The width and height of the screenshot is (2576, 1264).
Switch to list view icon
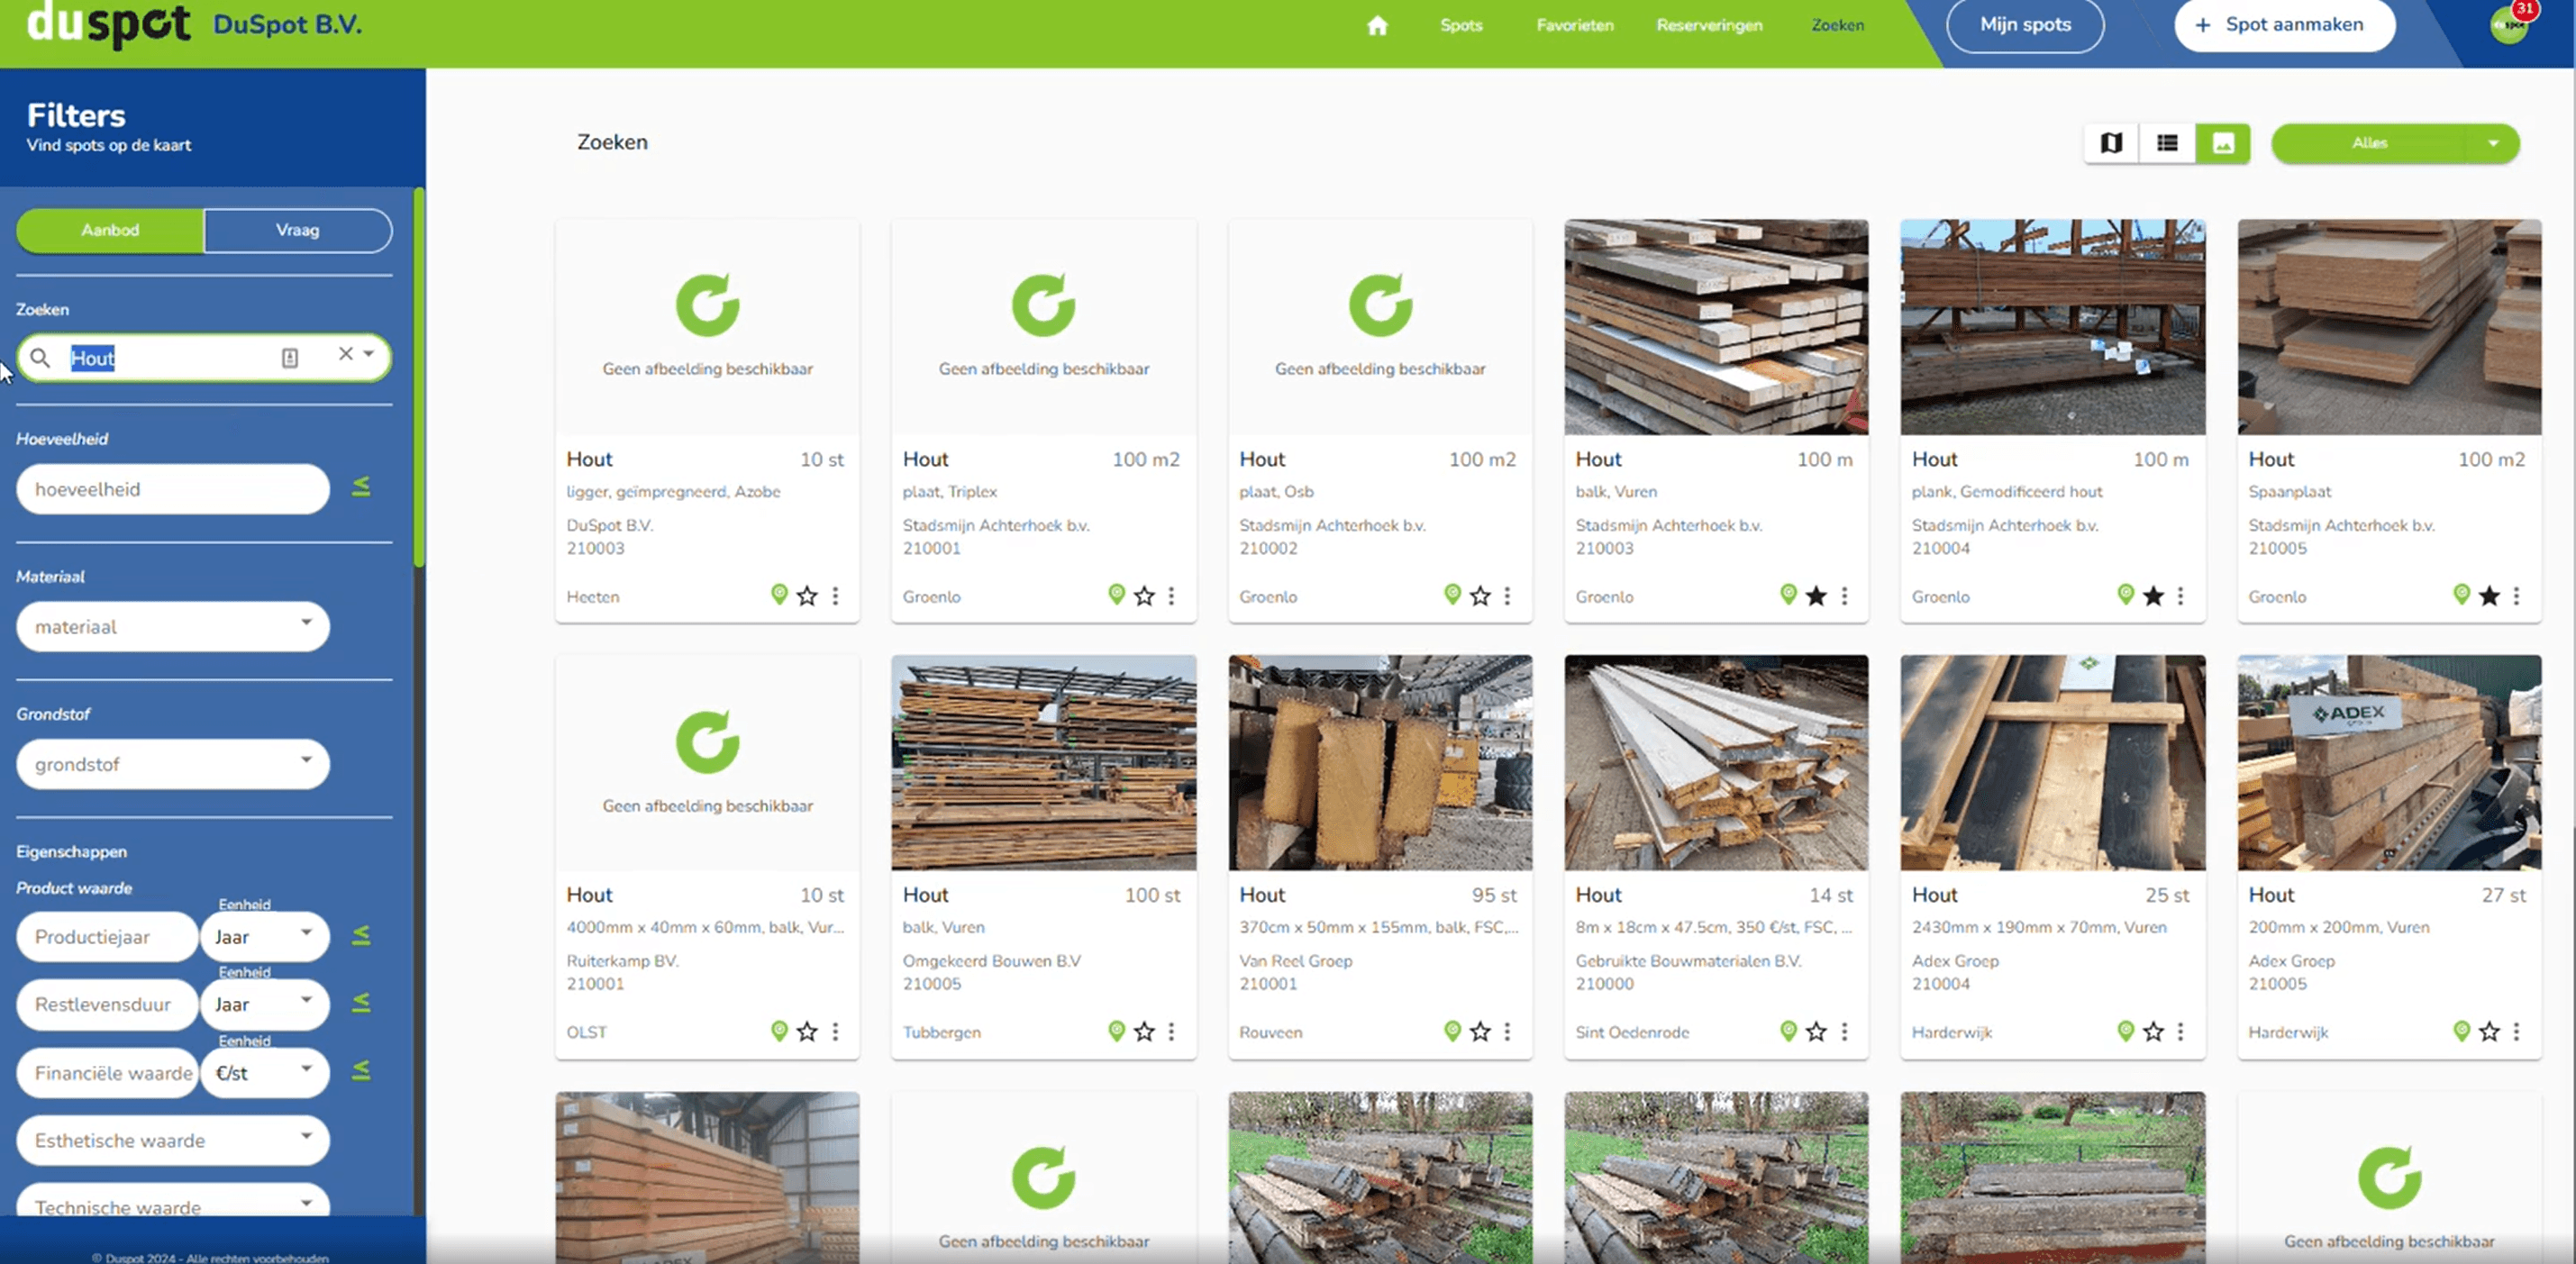point(2167,143)
